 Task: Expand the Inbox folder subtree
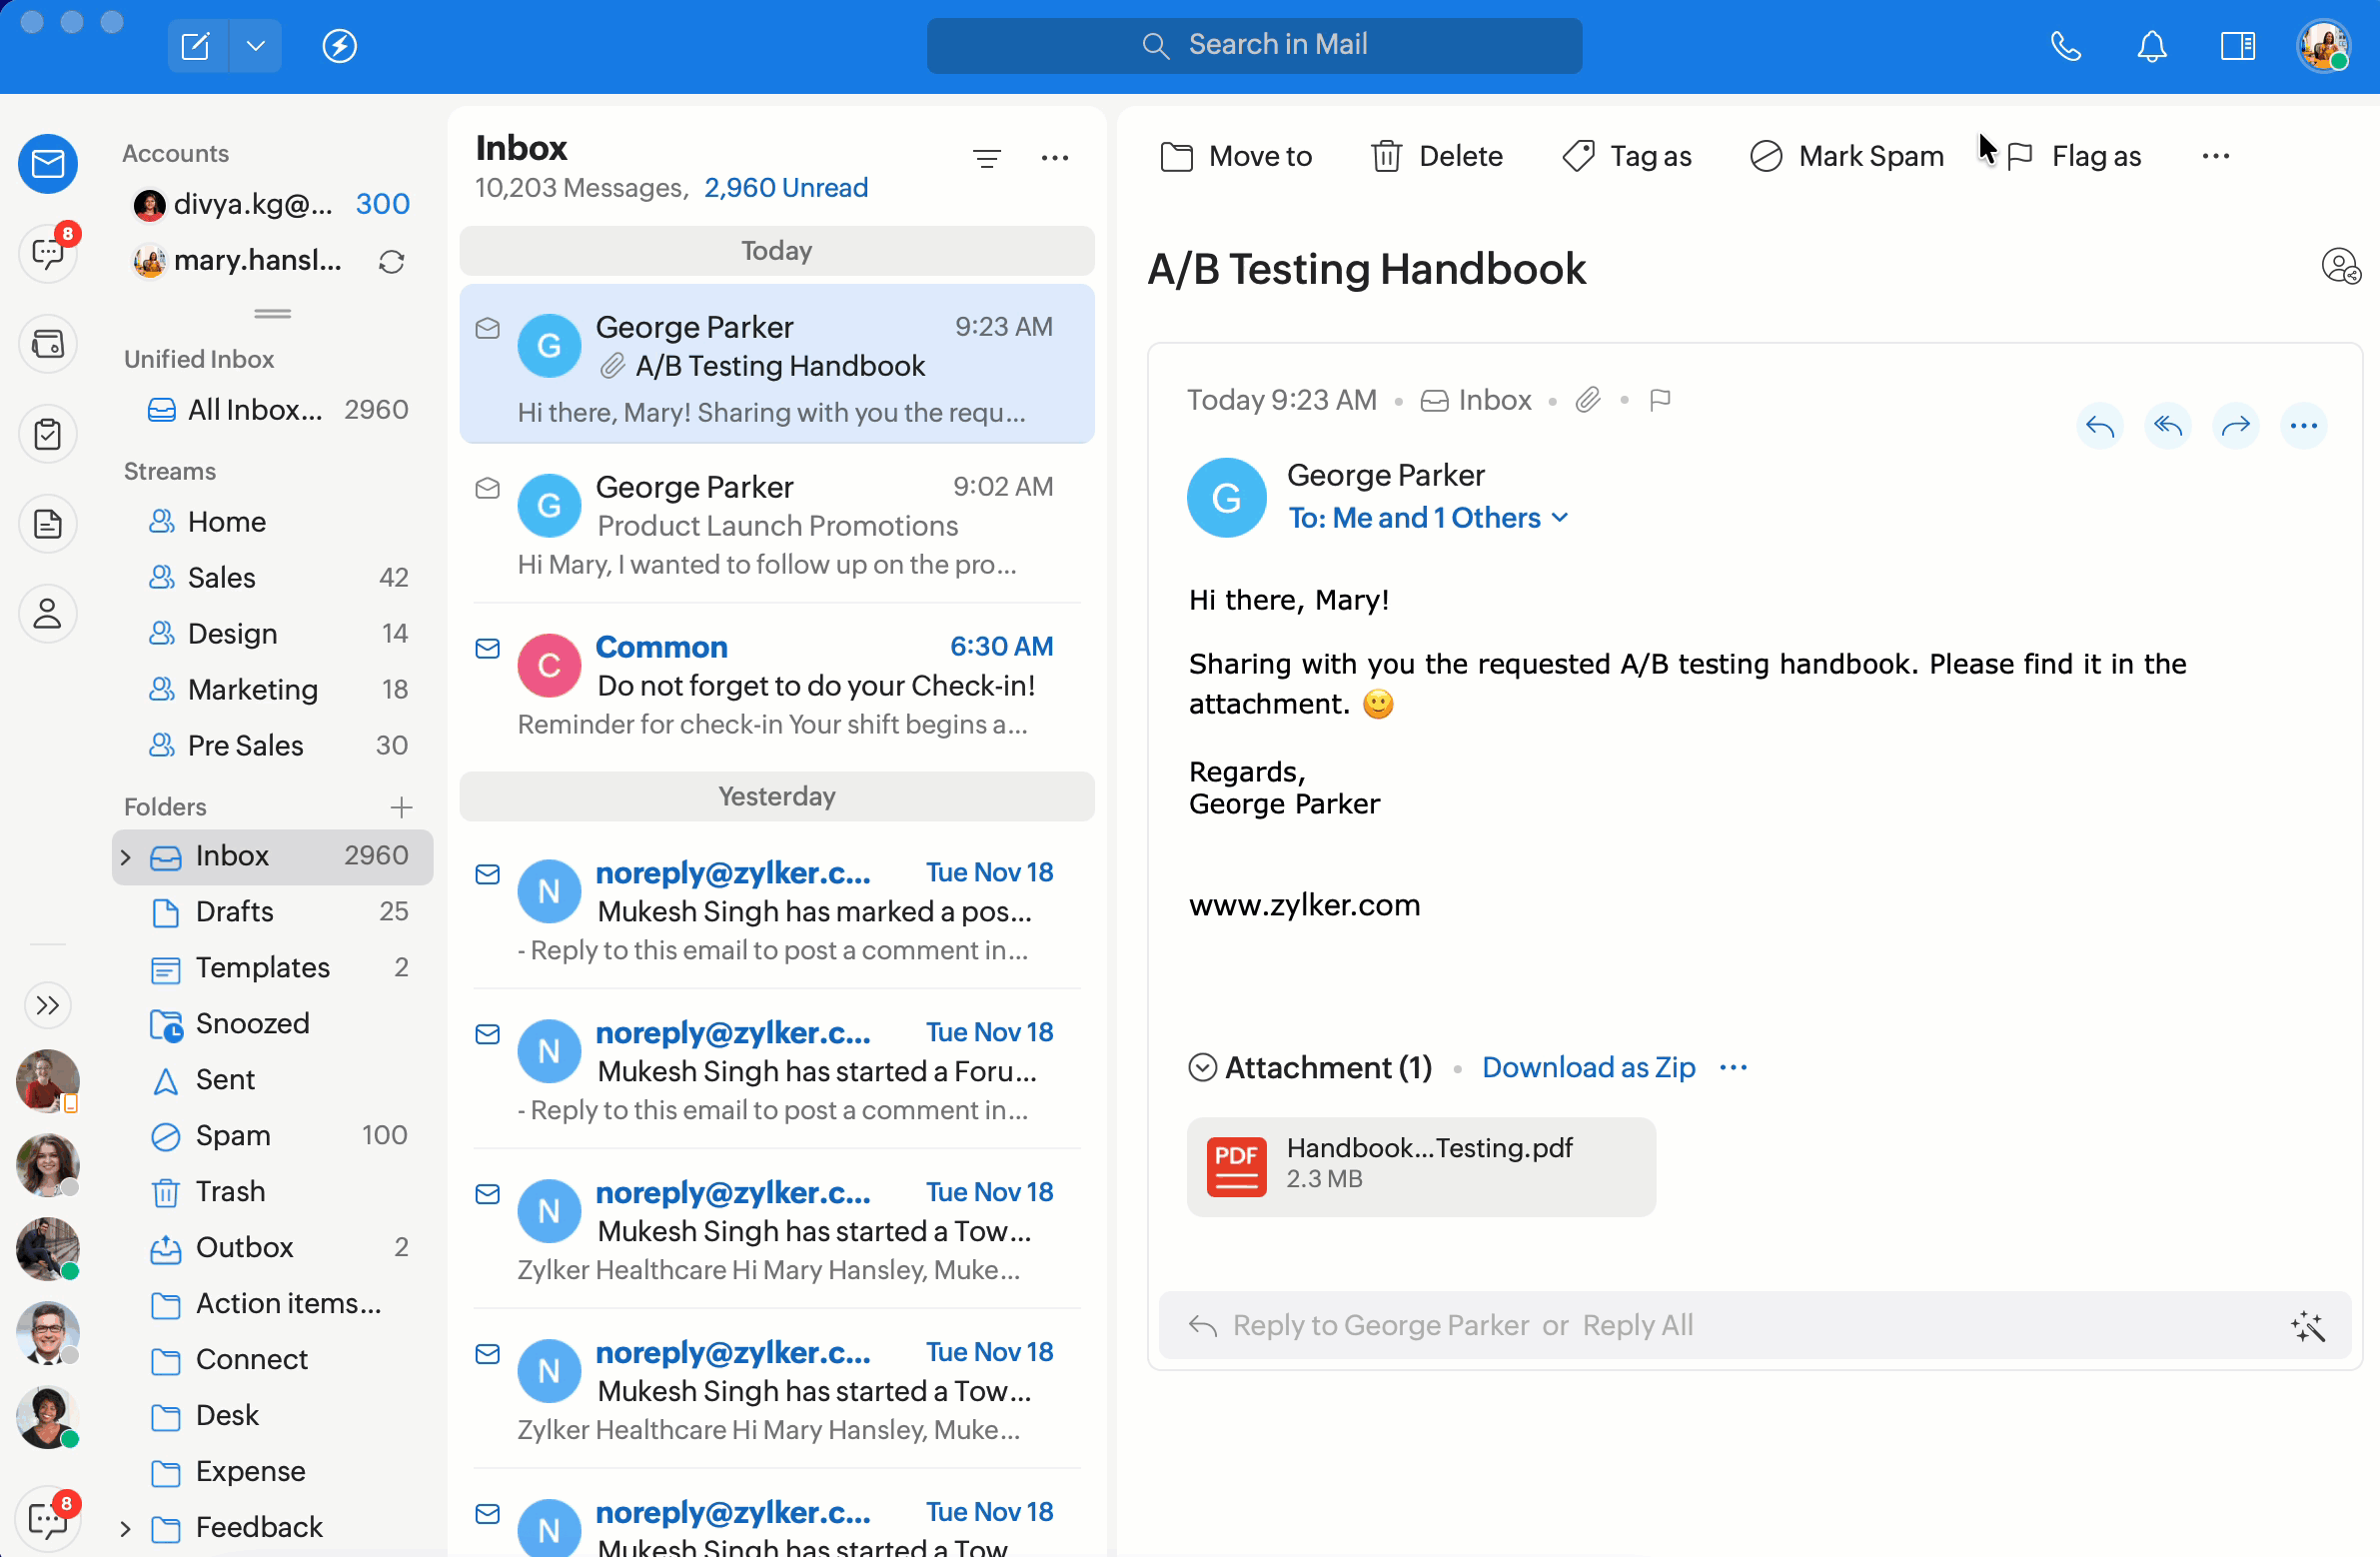click(x=126, y=857)
